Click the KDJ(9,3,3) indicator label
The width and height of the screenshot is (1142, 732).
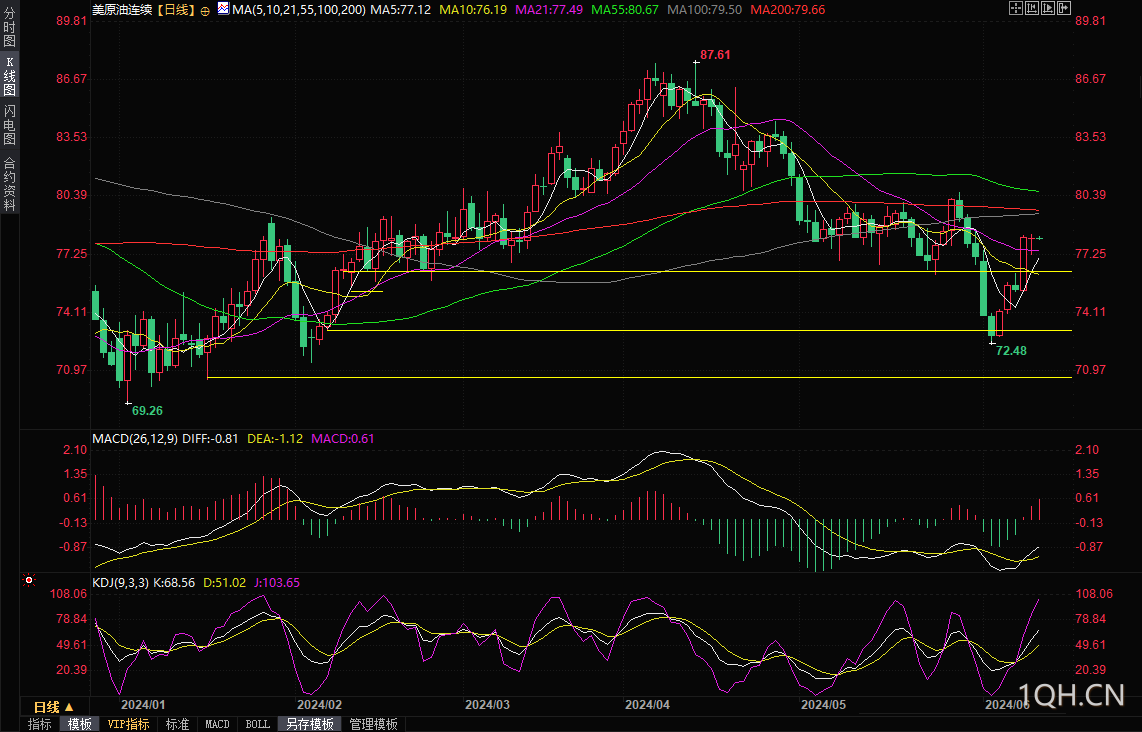pyautogui.click(x=121, y=583)
